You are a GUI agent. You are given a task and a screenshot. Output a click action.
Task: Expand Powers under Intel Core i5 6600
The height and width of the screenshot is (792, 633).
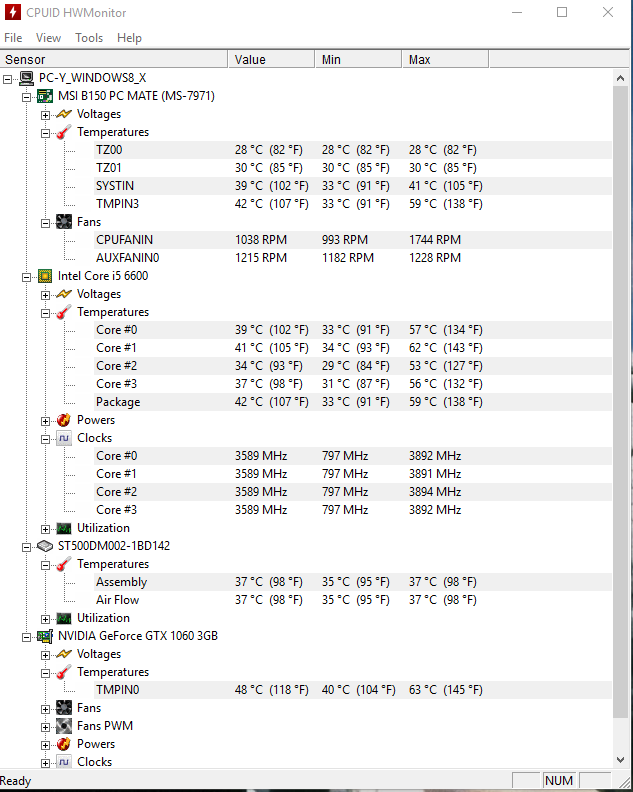click(x=45, y=421)
